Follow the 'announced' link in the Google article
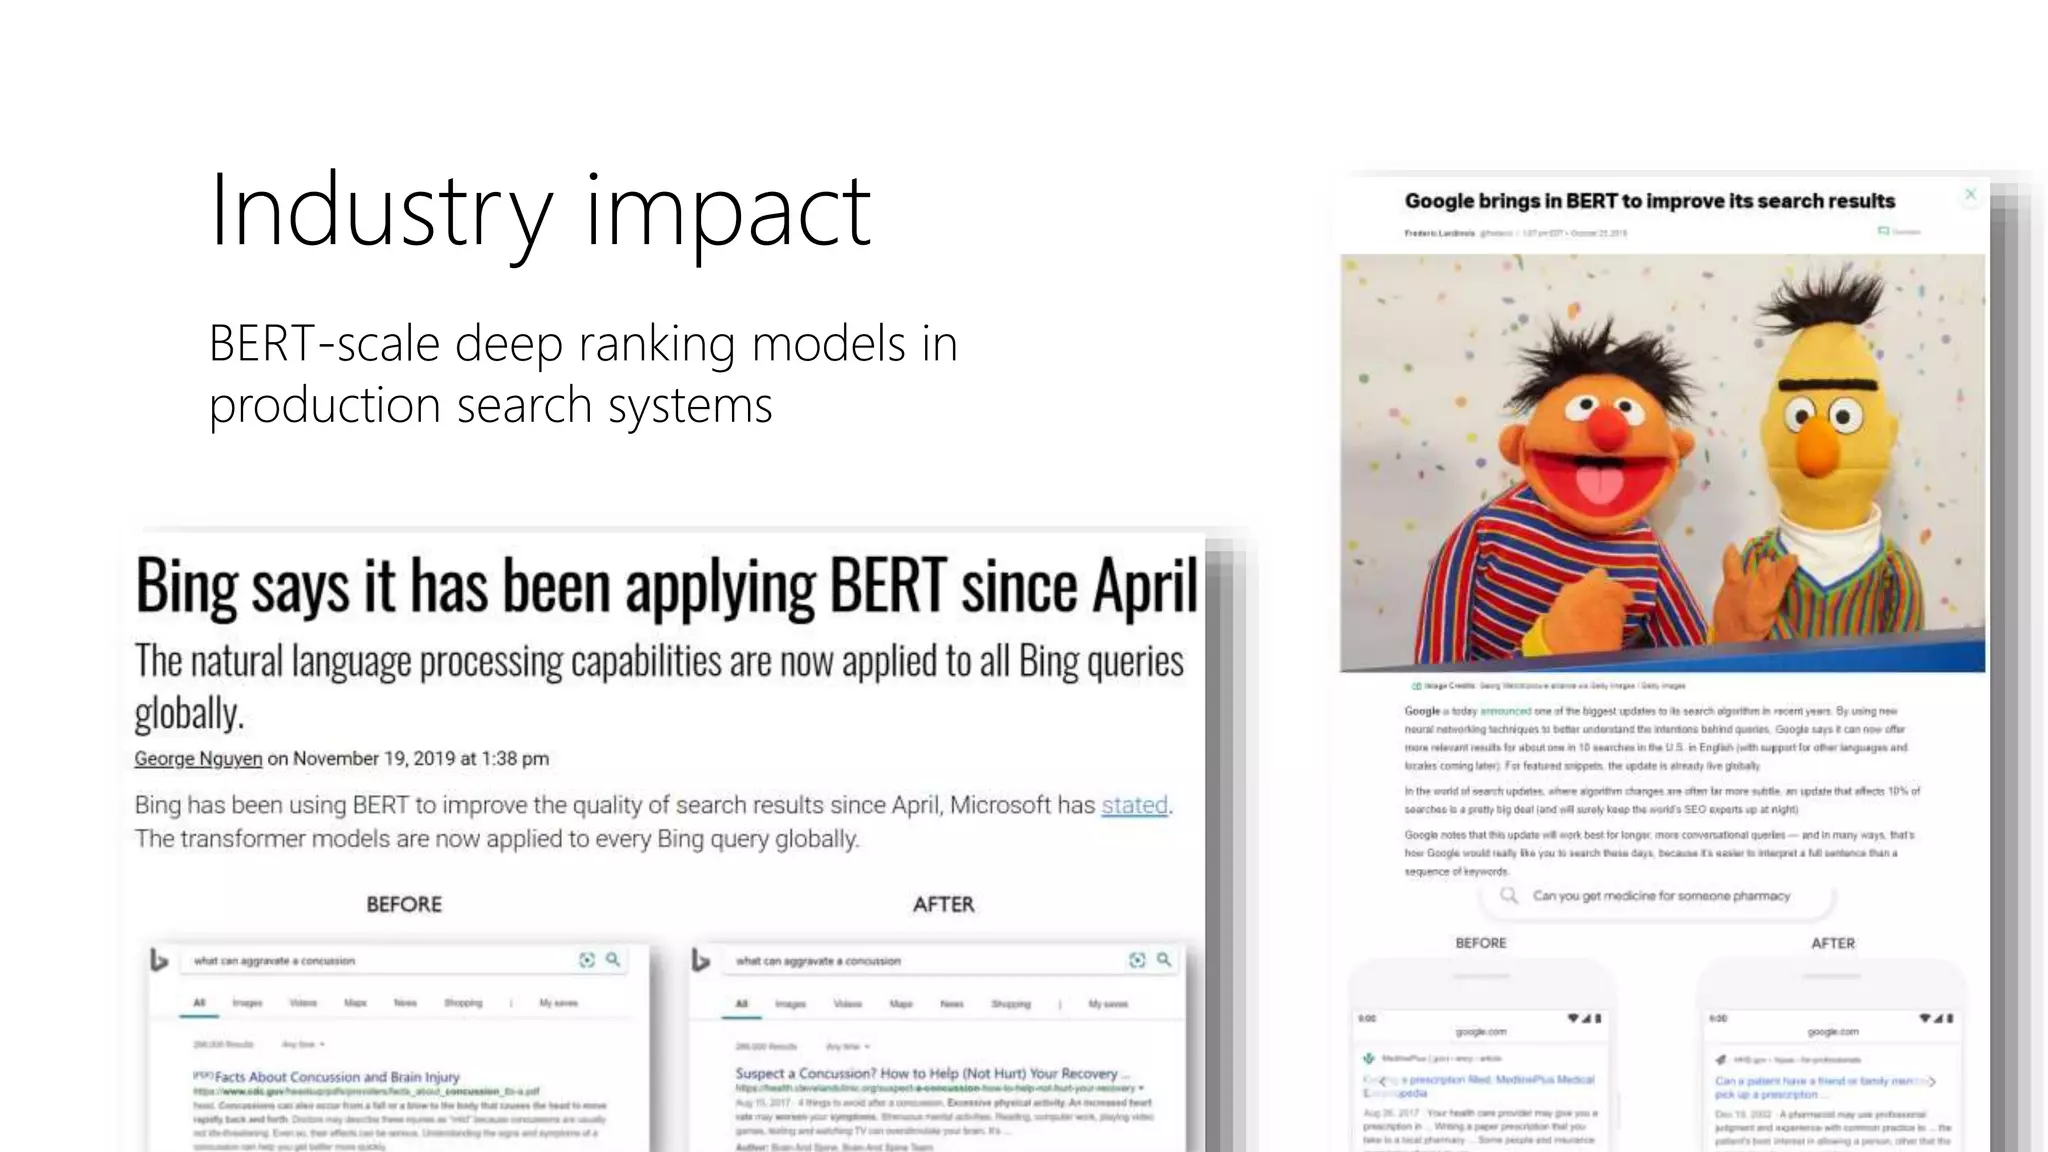The image size is (2048, 1152). point(1505,711)
